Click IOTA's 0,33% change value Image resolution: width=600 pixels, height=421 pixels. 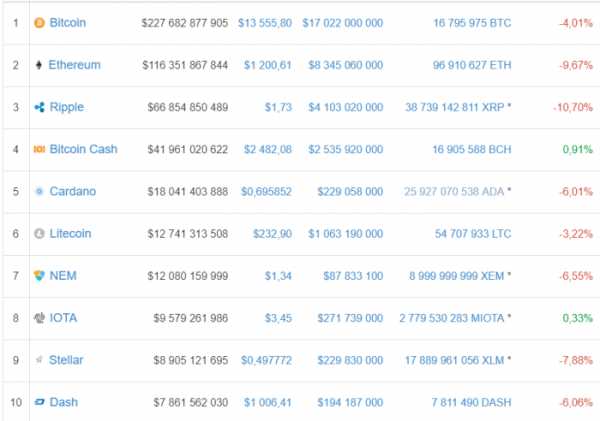[577, 318]
